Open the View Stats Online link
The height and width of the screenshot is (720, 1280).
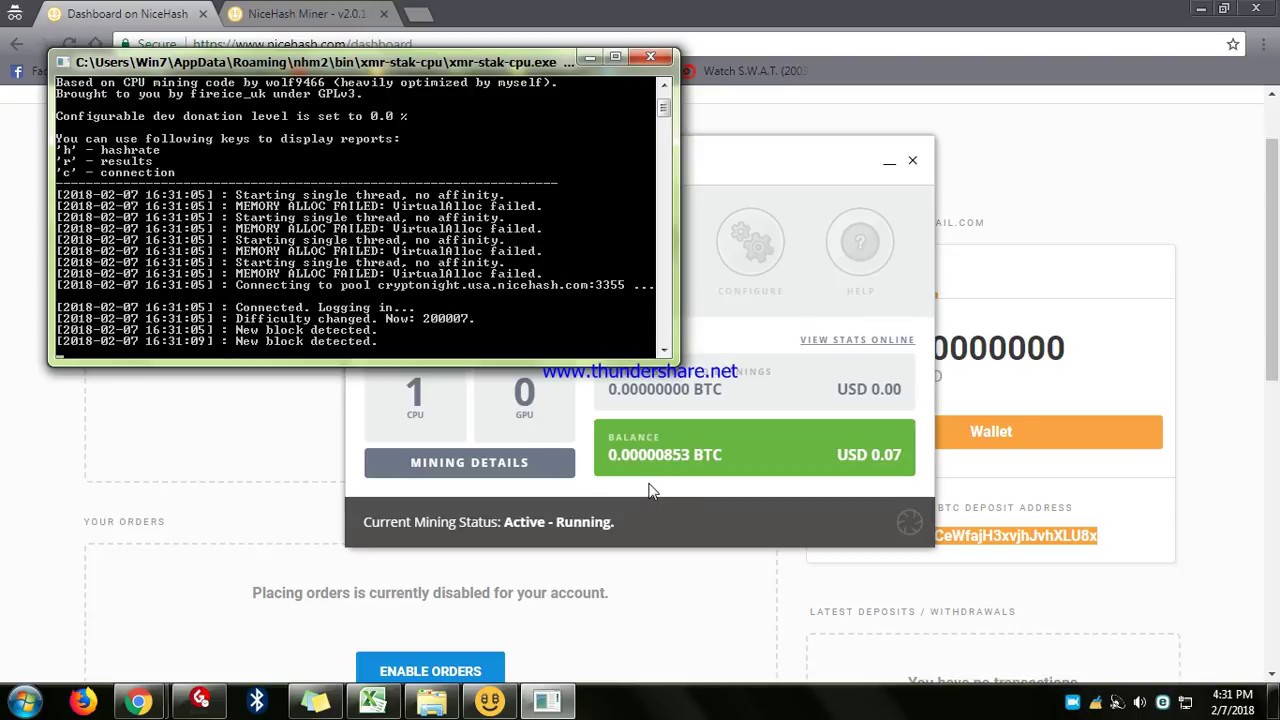pos(857,340)
